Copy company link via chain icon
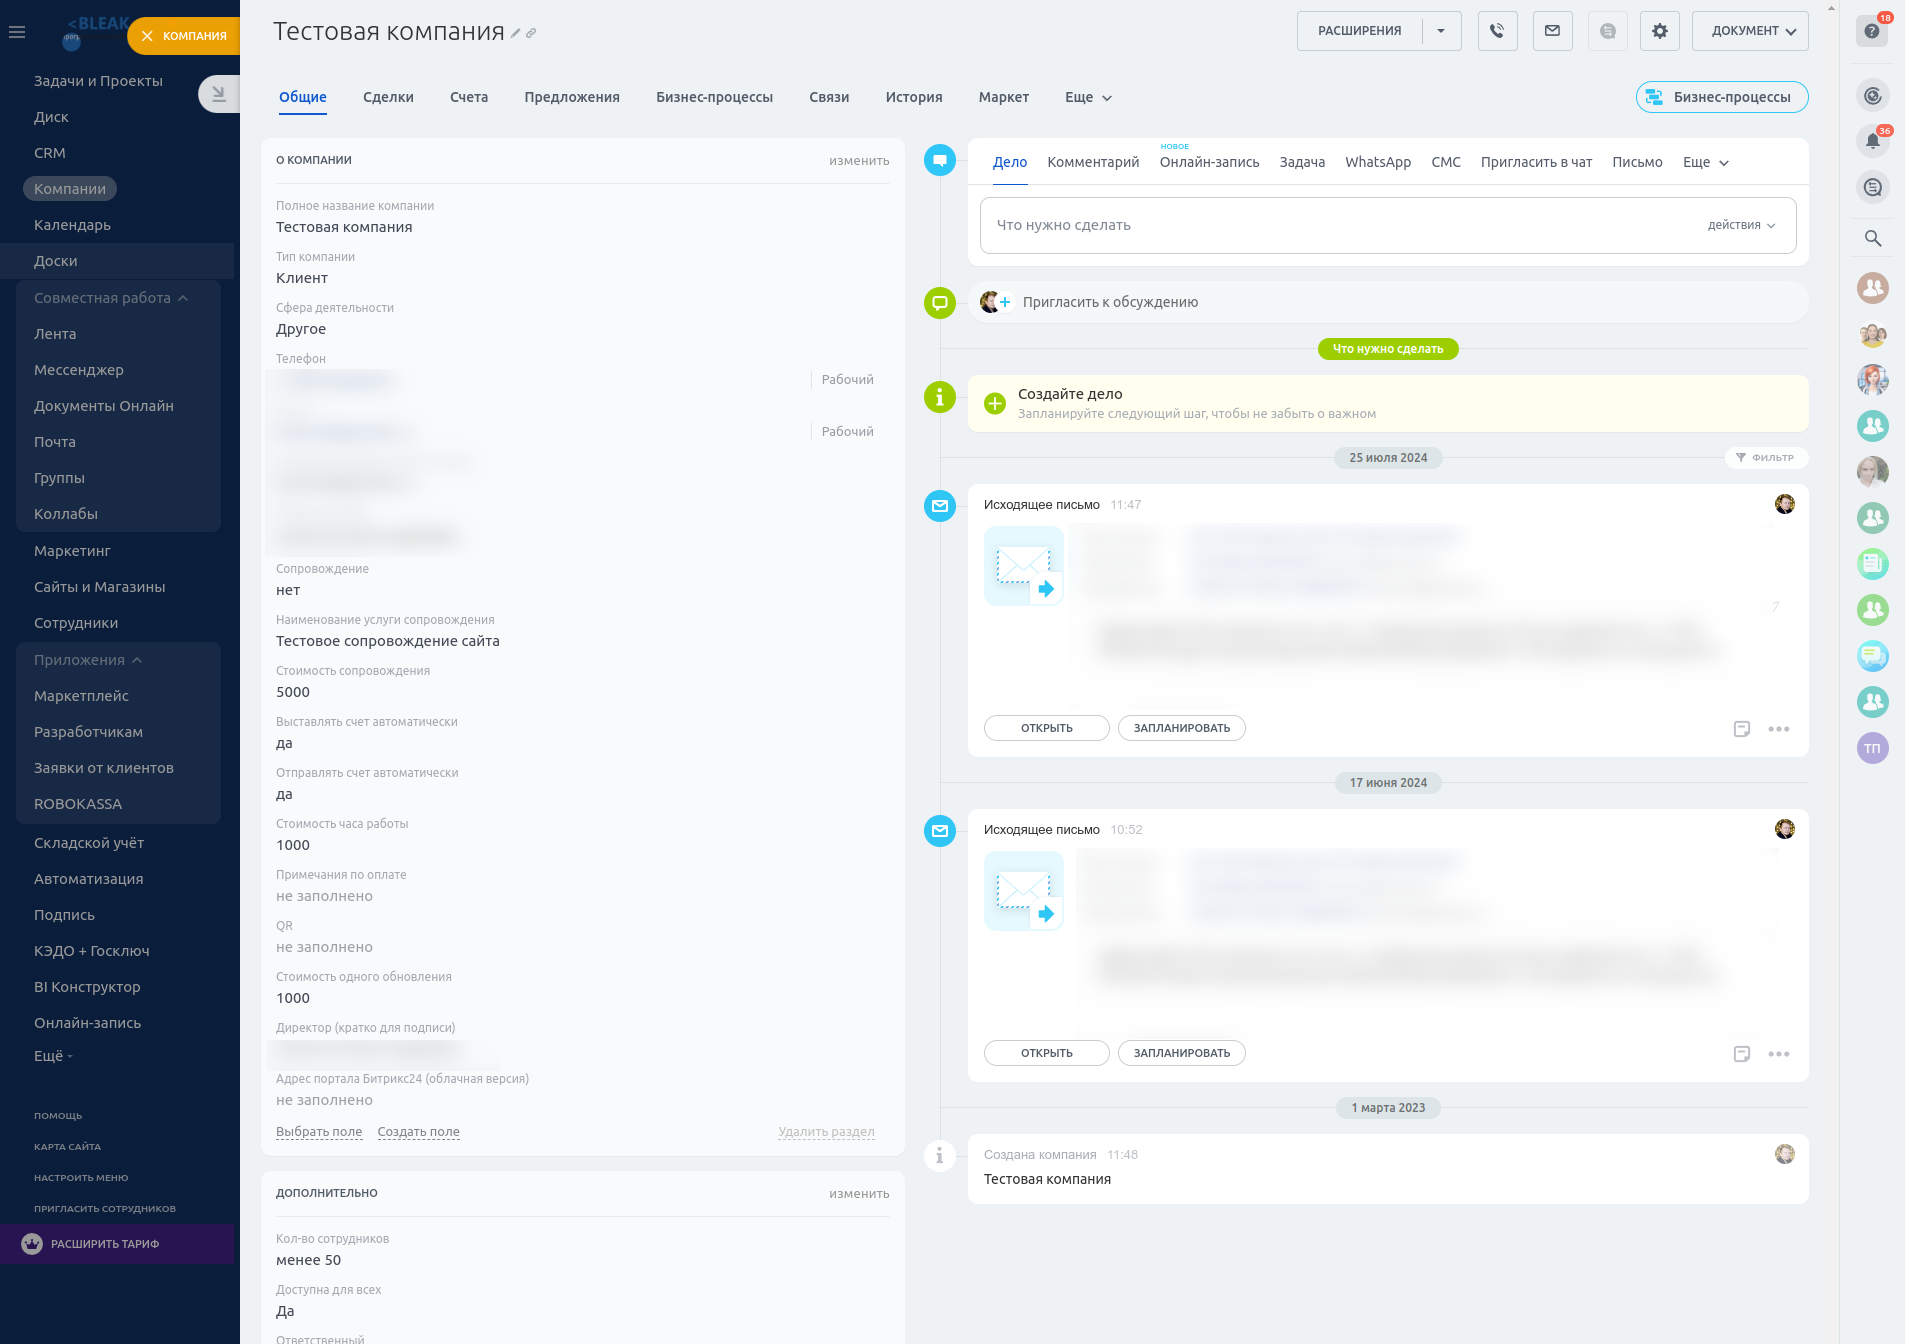The height and width of the screenshot is (1344, 1905). coord(531,33)
